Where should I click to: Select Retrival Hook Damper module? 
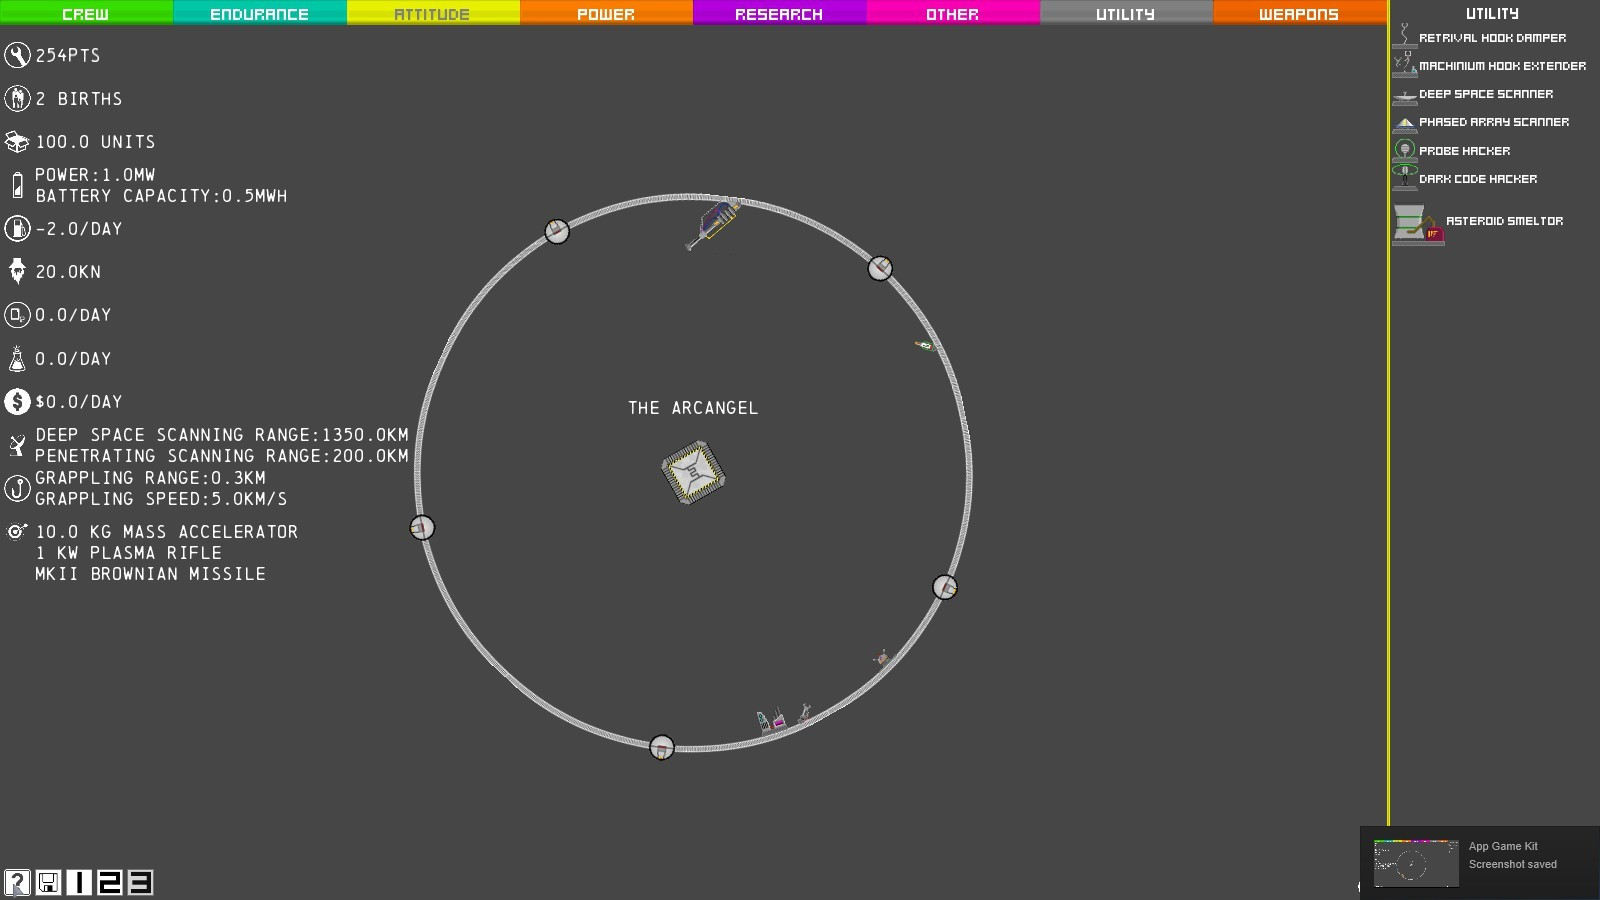(x=1480, y=37)
